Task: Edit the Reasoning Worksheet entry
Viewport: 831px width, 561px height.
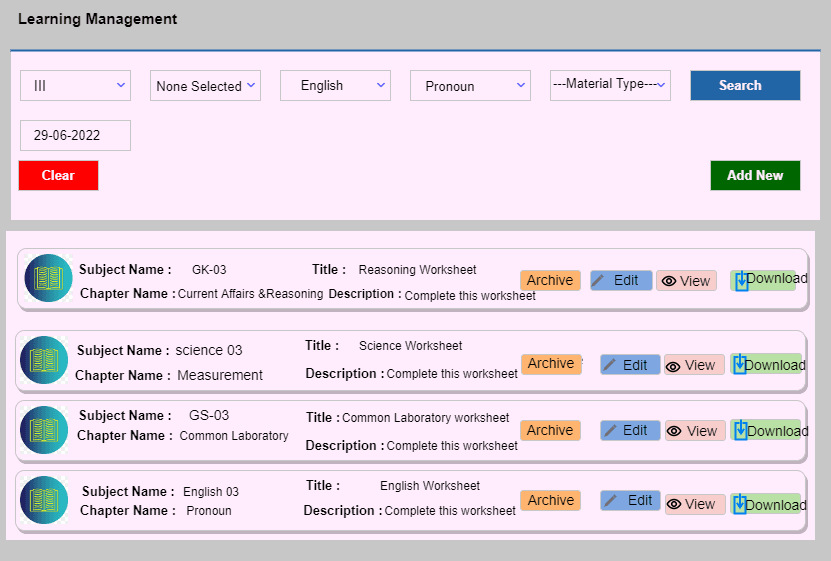Action: [621, 280]
